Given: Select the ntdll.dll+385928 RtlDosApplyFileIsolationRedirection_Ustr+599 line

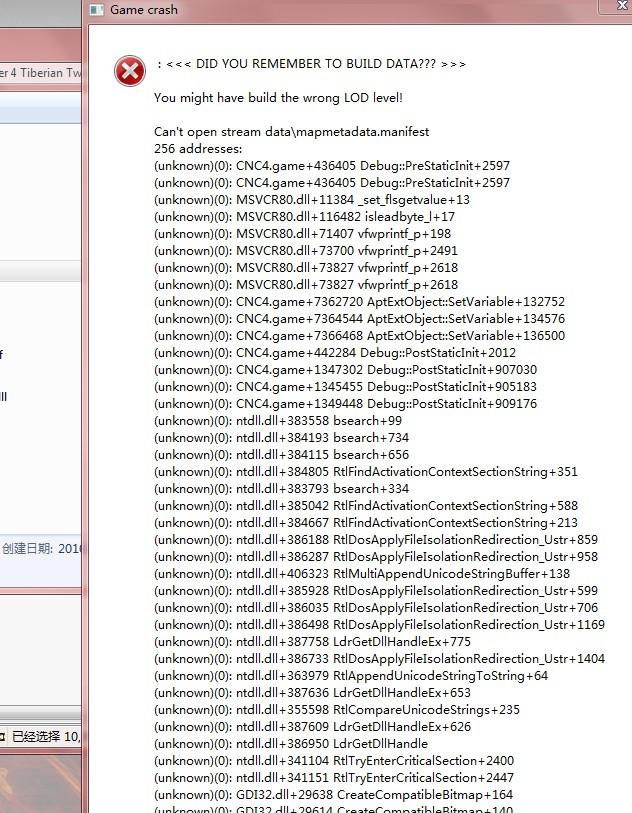Looking at the screenshot, I should pyautogui.click(x=376, y=591).
